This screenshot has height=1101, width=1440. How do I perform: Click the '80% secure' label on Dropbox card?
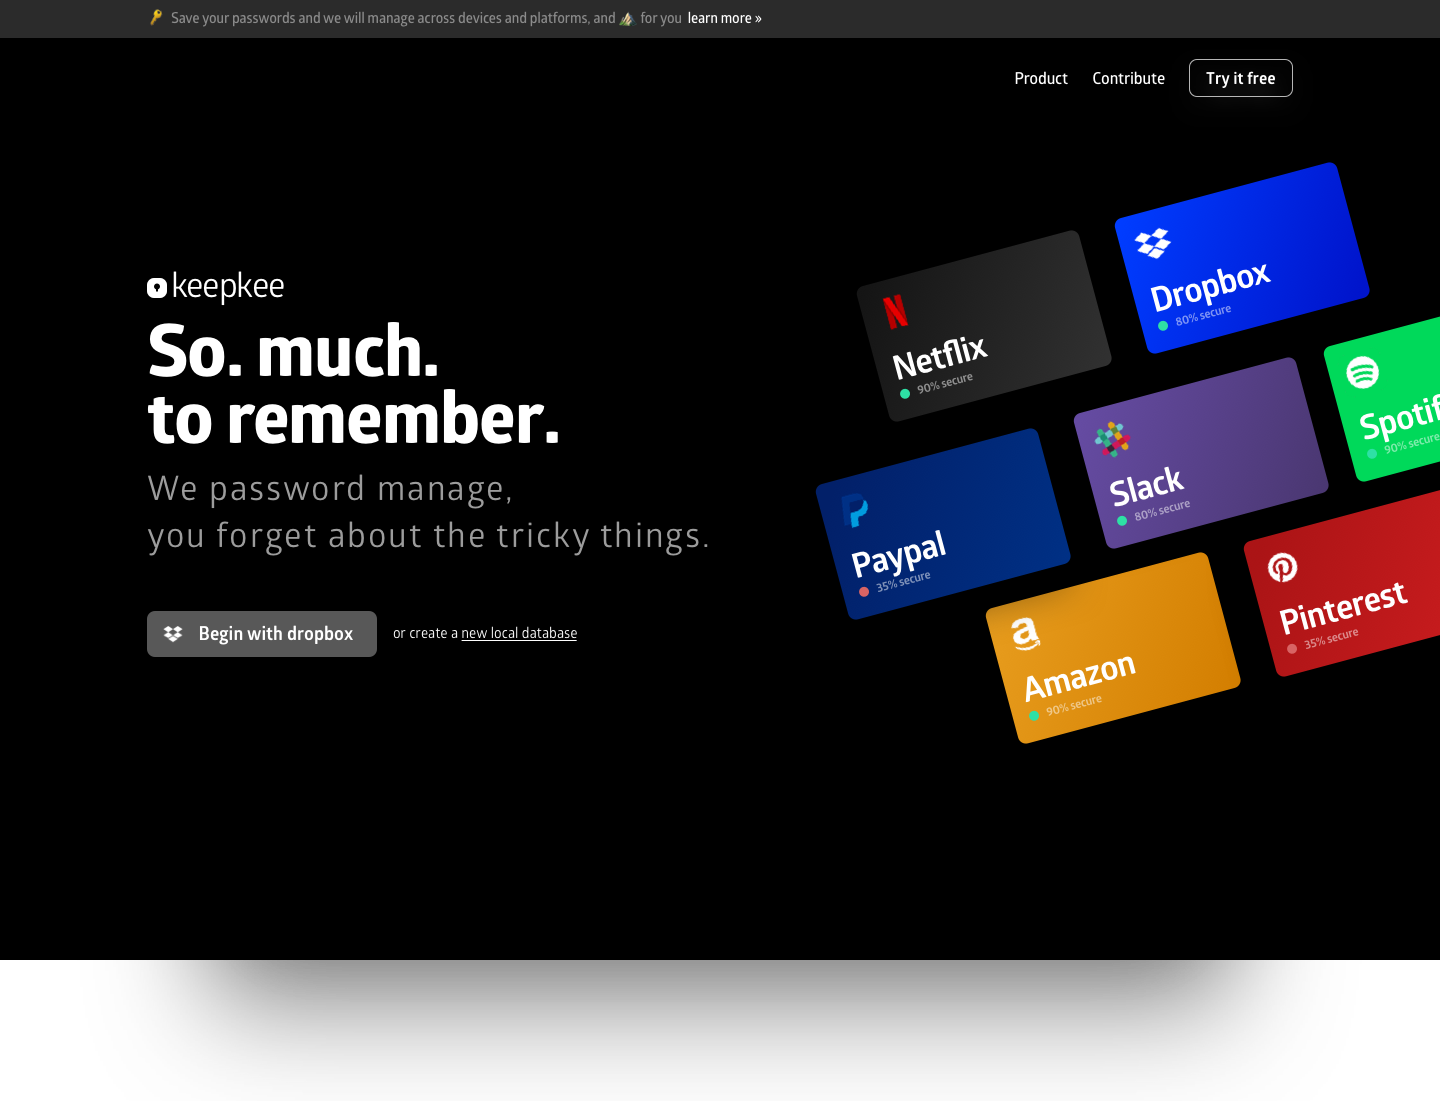click(1203, 315)
